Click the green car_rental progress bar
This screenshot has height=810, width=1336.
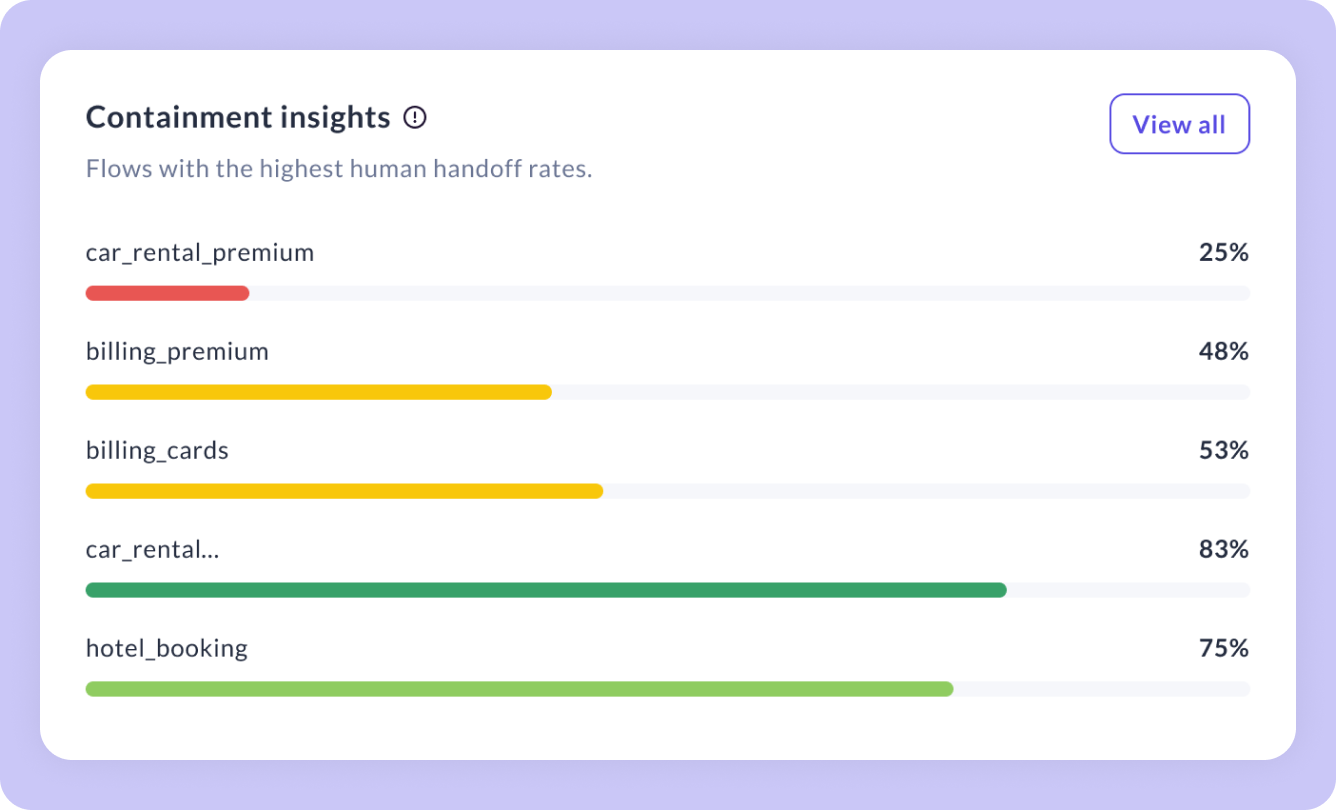coord(545,590)
